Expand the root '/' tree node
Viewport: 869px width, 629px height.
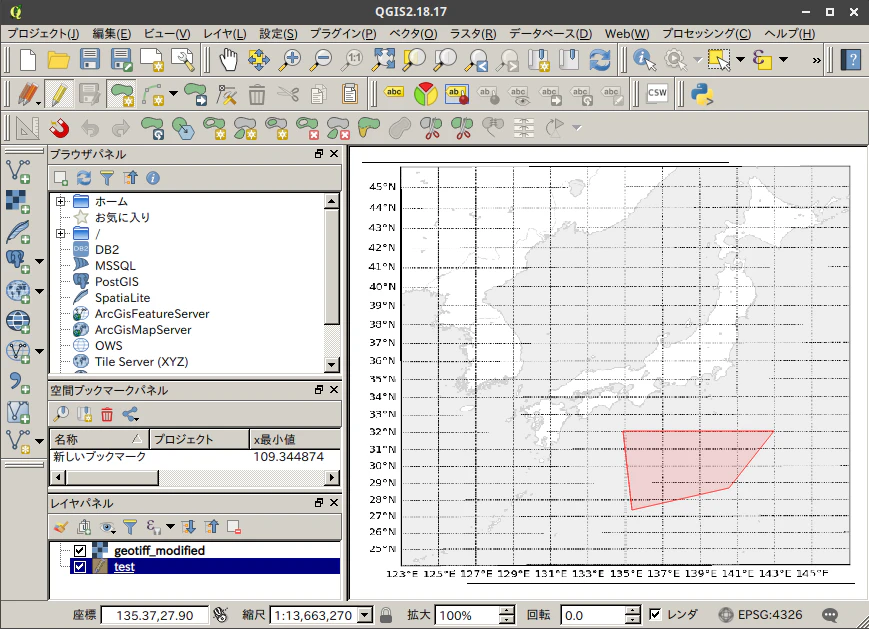[x=60, y=233]
